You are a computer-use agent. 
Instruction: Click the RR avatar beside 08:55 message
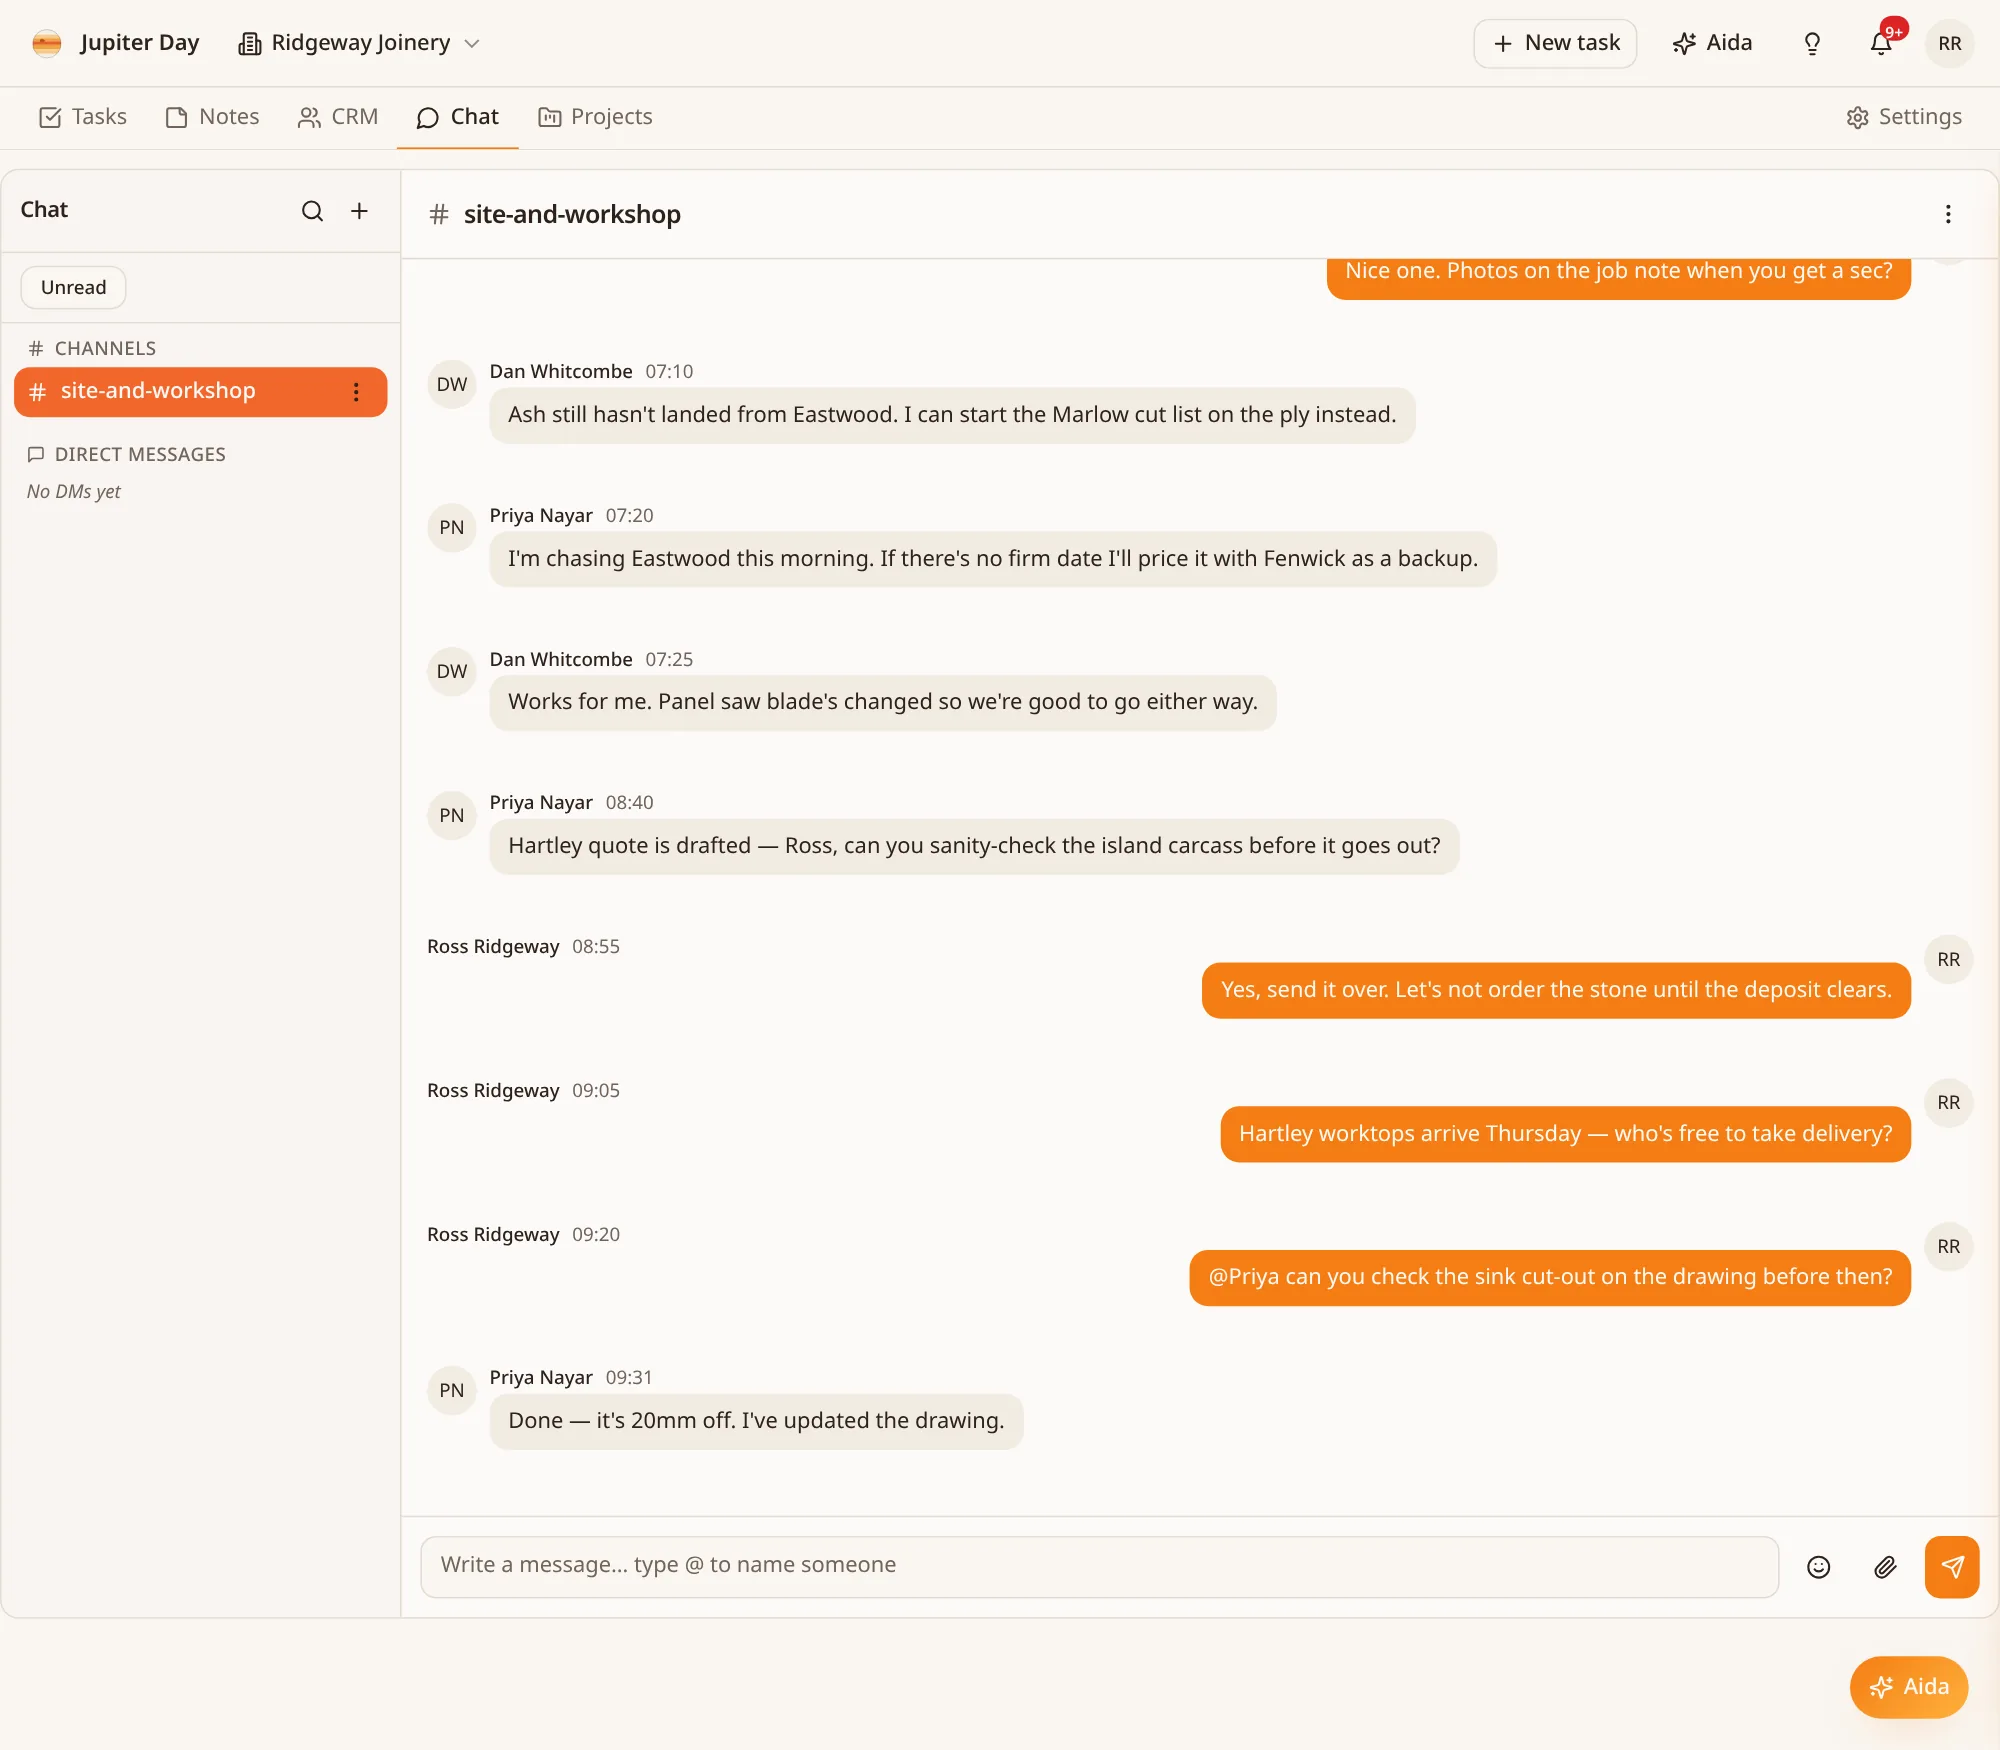(x=1948, y=960)
